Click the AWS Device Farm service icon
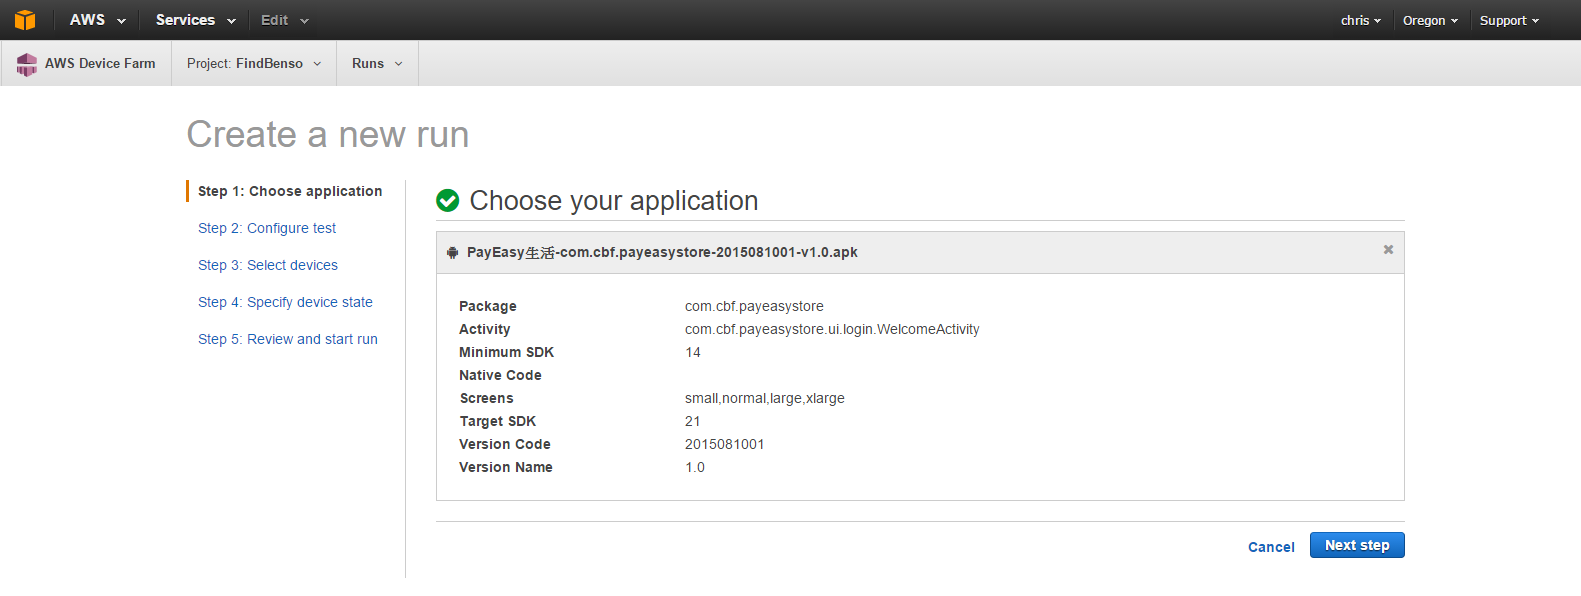Screen dimensions: 1581x596 pos(27,64)
